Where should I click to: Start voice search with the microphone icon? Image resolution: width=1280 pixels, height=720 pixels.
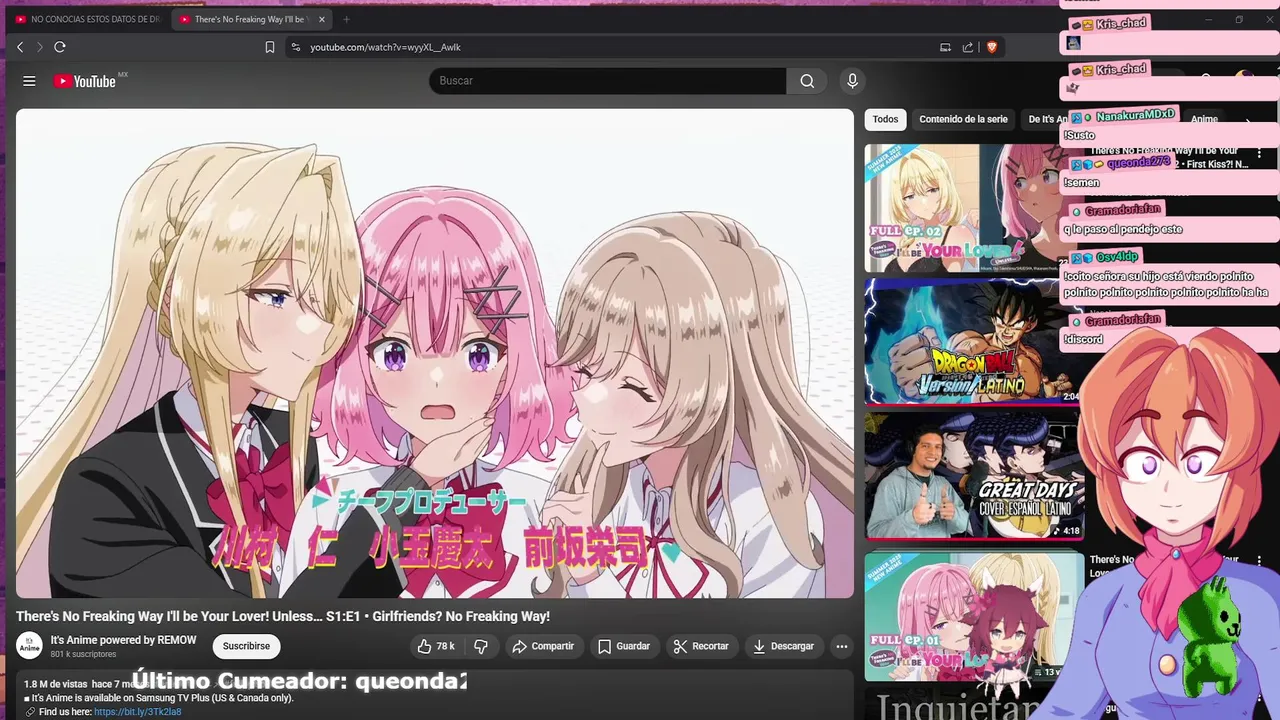[x=852, y=81]
